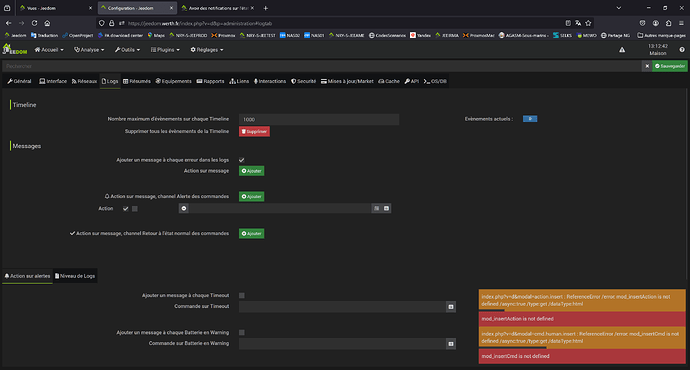The width and height of the screenshot is (690, 370).
Task: Click the Jeedom logo in the navbar
Action: point(15,49)
